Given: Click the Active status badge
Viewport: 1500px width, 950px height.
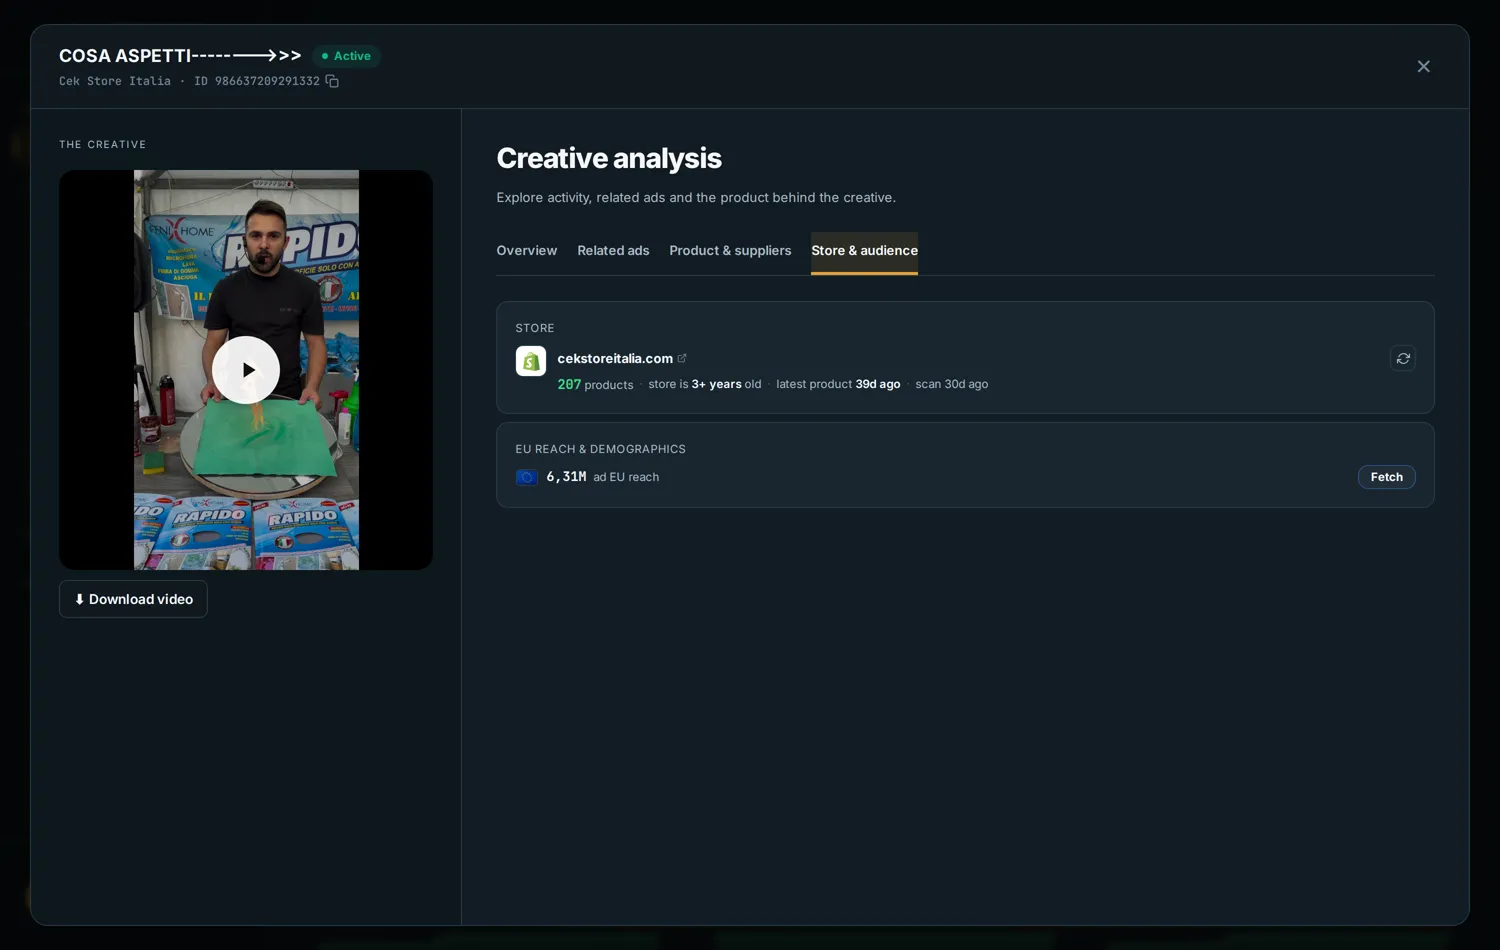Looking at the screenshot, I should click(346, 56).
